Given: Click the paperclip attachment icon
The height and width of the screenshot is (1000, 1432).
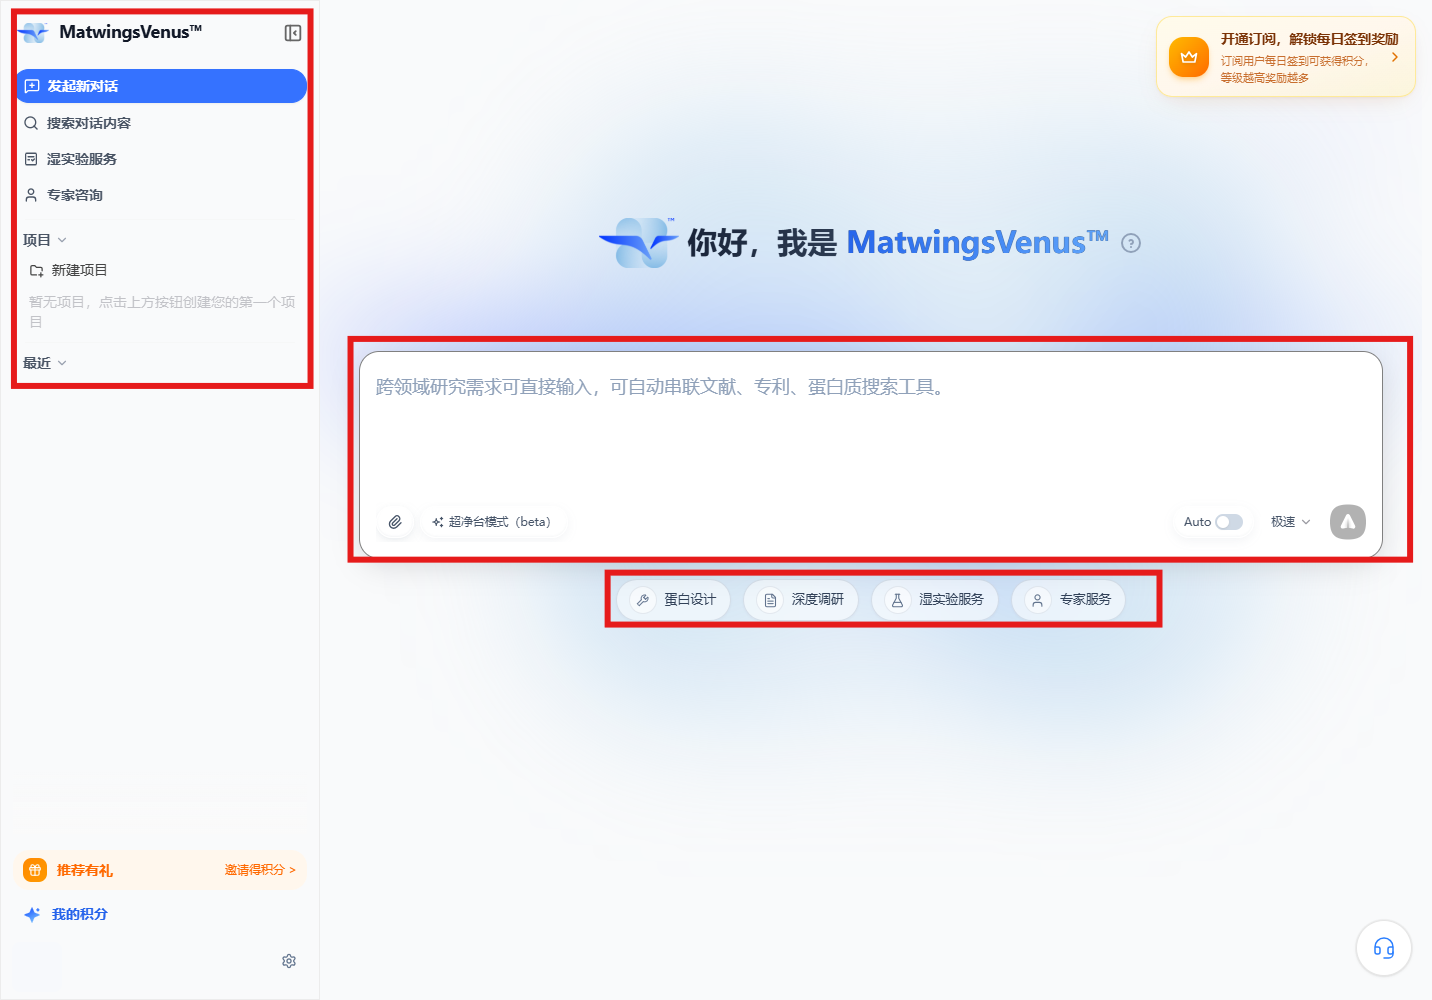Looking at the screenshot, I should click(x=396, y=522).
